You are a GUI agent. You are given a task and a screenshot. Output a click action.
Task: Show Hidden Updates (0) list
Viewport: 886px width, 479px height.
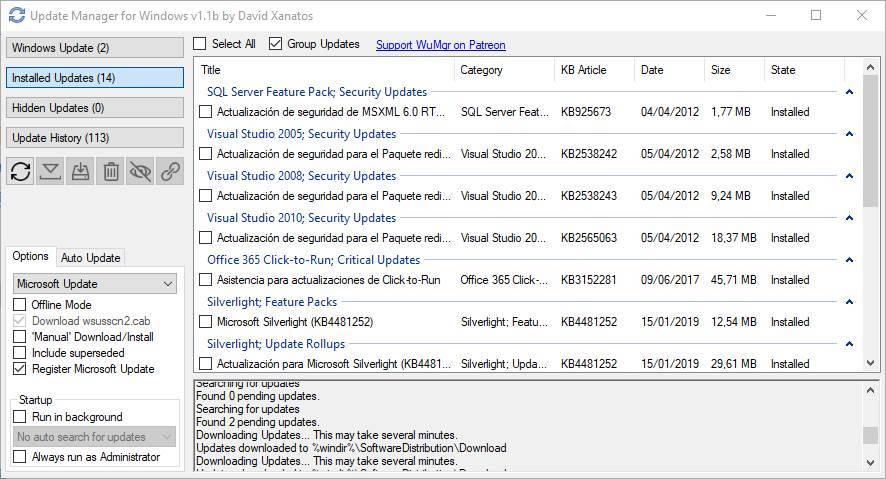(95, 107)
